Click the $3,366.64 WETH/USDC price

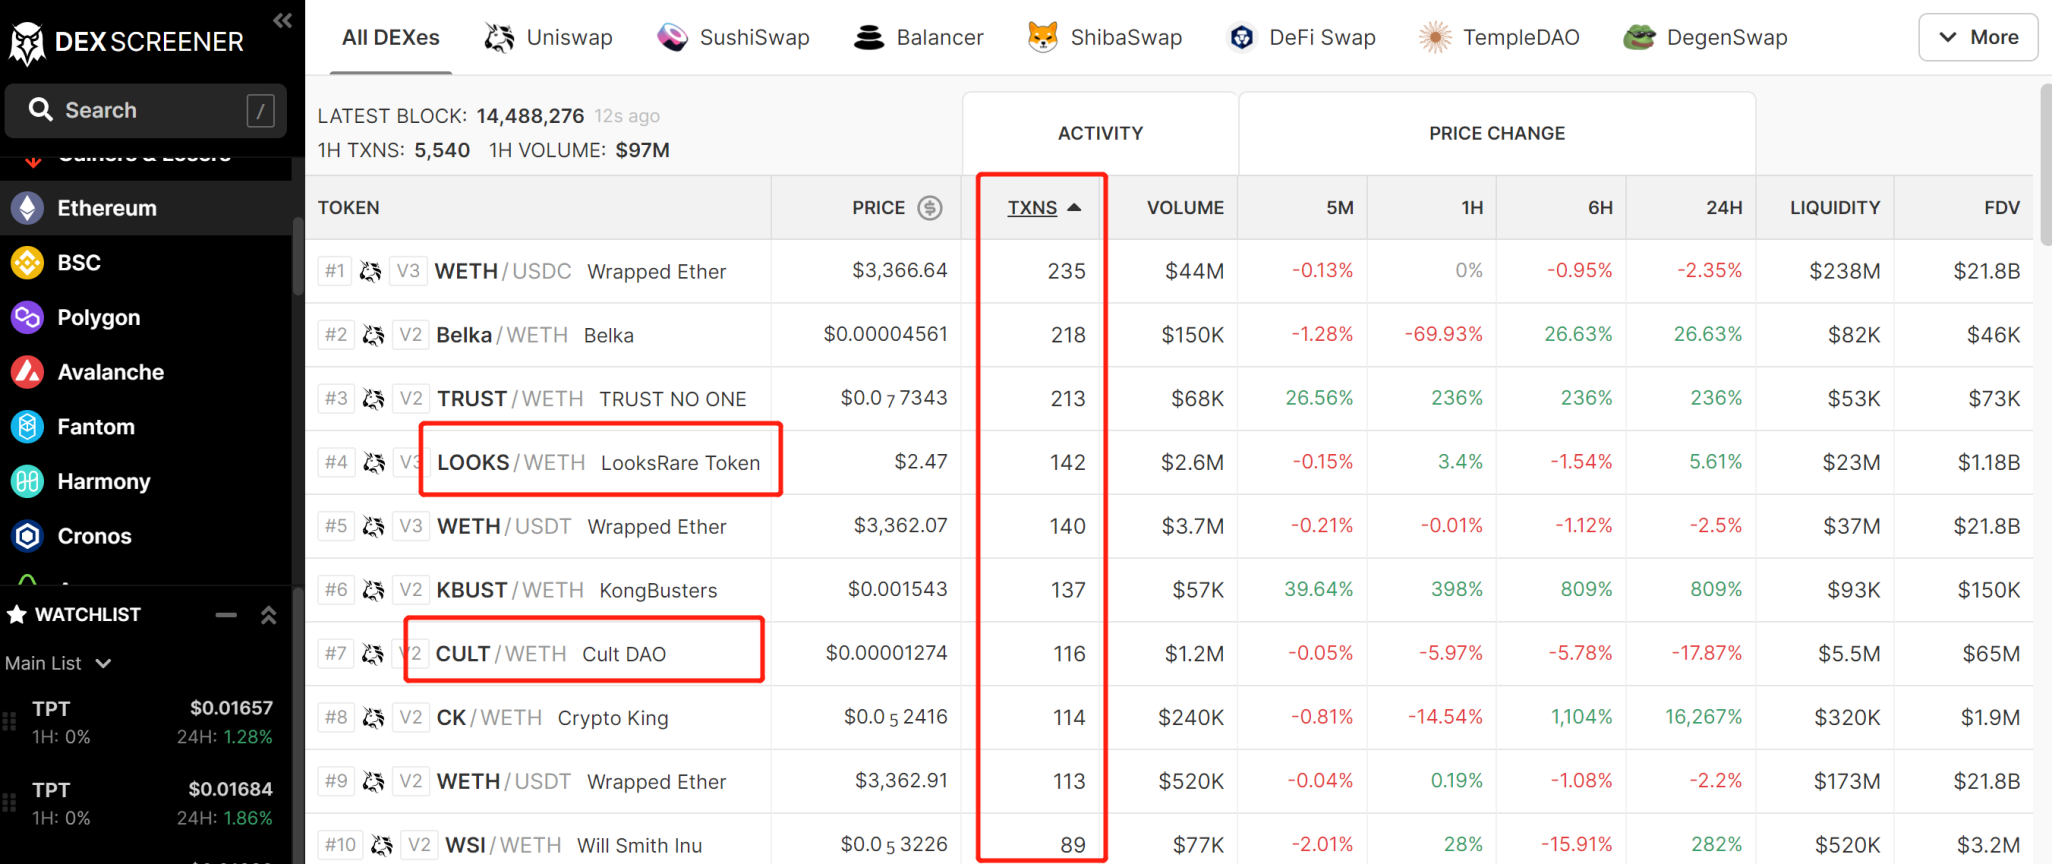(899, 270)
